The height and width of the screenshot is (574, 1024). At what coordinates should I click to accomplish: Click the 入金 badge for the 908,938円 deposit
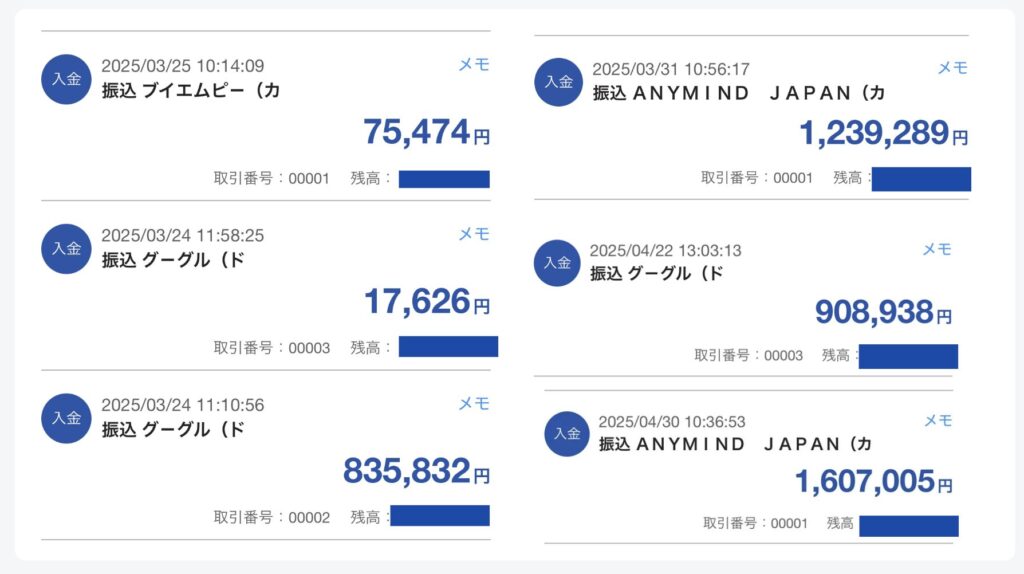[x=557, y=263]
